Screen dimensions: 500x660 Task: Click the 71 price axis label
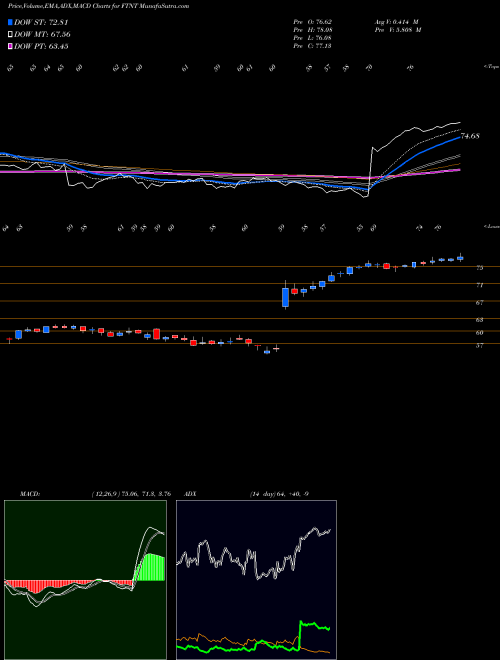[x=479, y=285]
